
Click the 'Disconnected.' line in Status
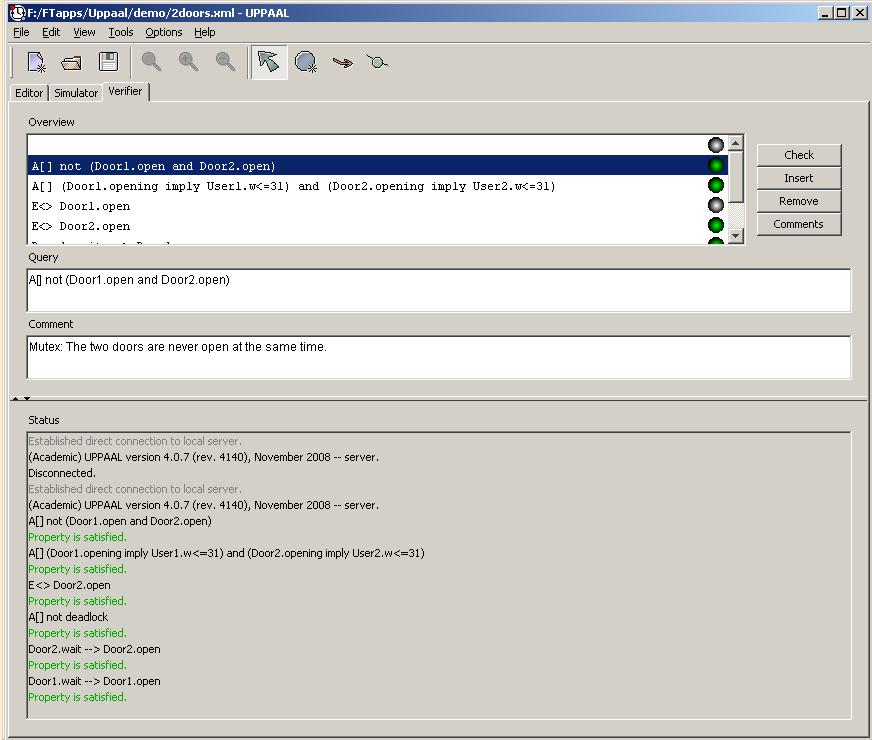click(62, 473)
